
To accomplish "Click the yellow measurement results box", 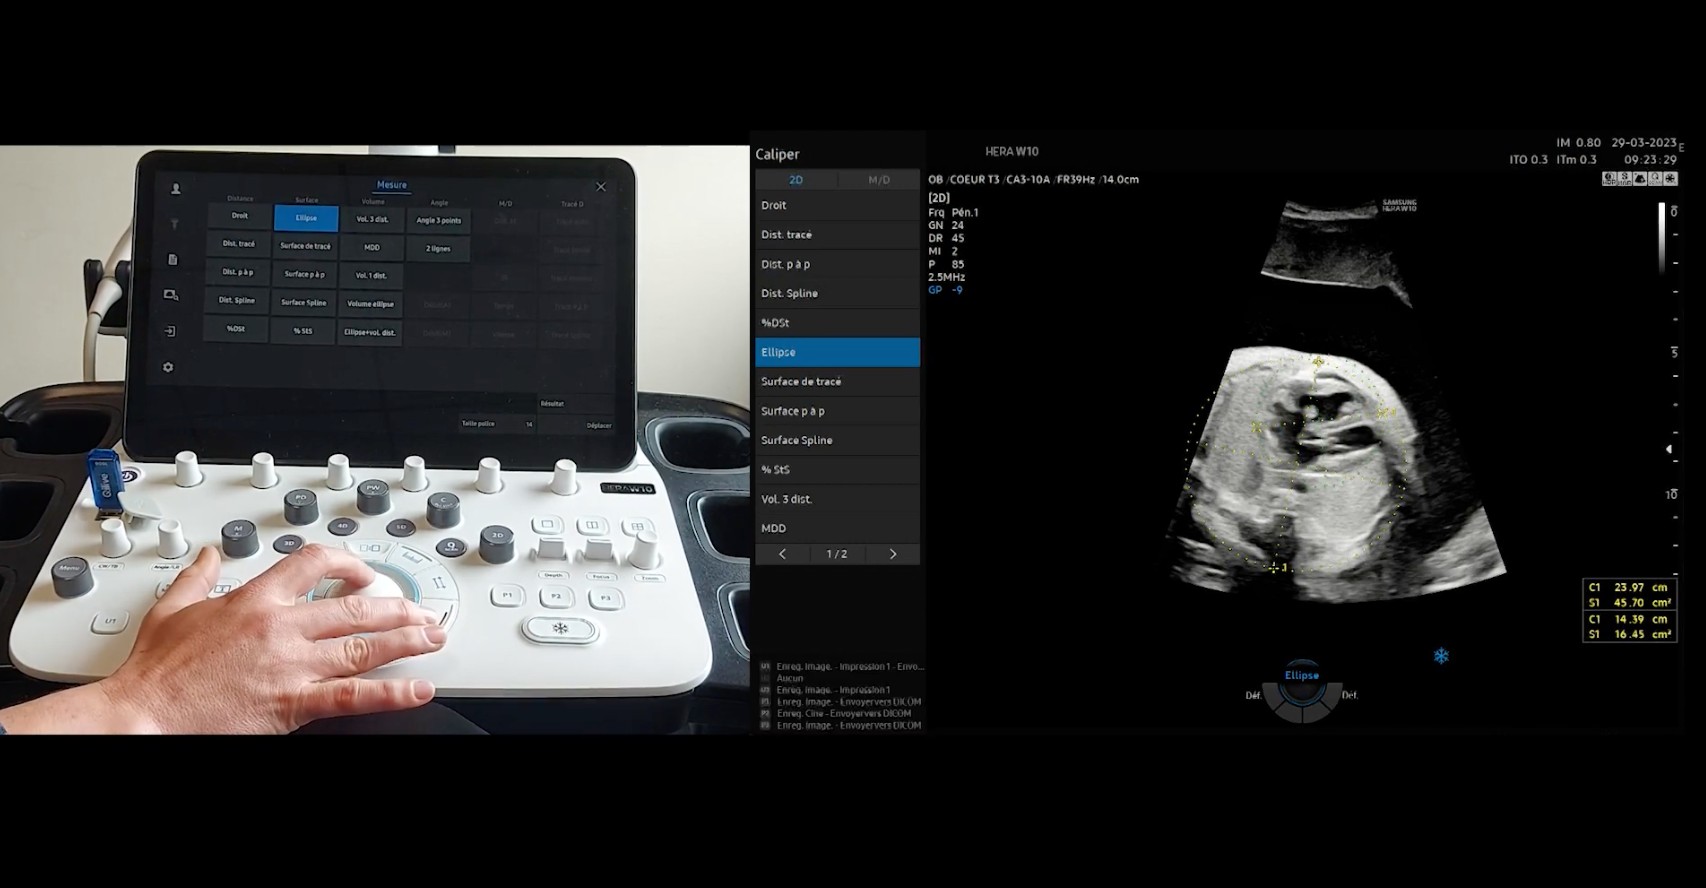I will pyautogui.click(x=1629, y=610).
